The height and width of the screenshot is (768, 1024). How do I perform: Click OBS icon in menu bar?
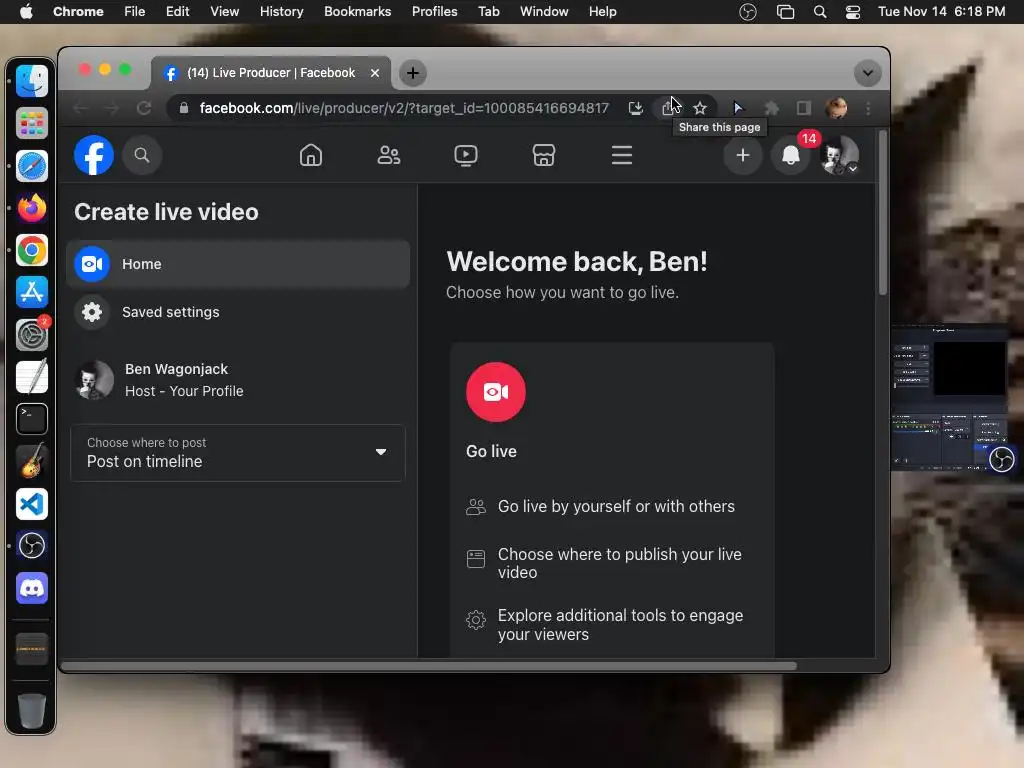pos(748,12)
